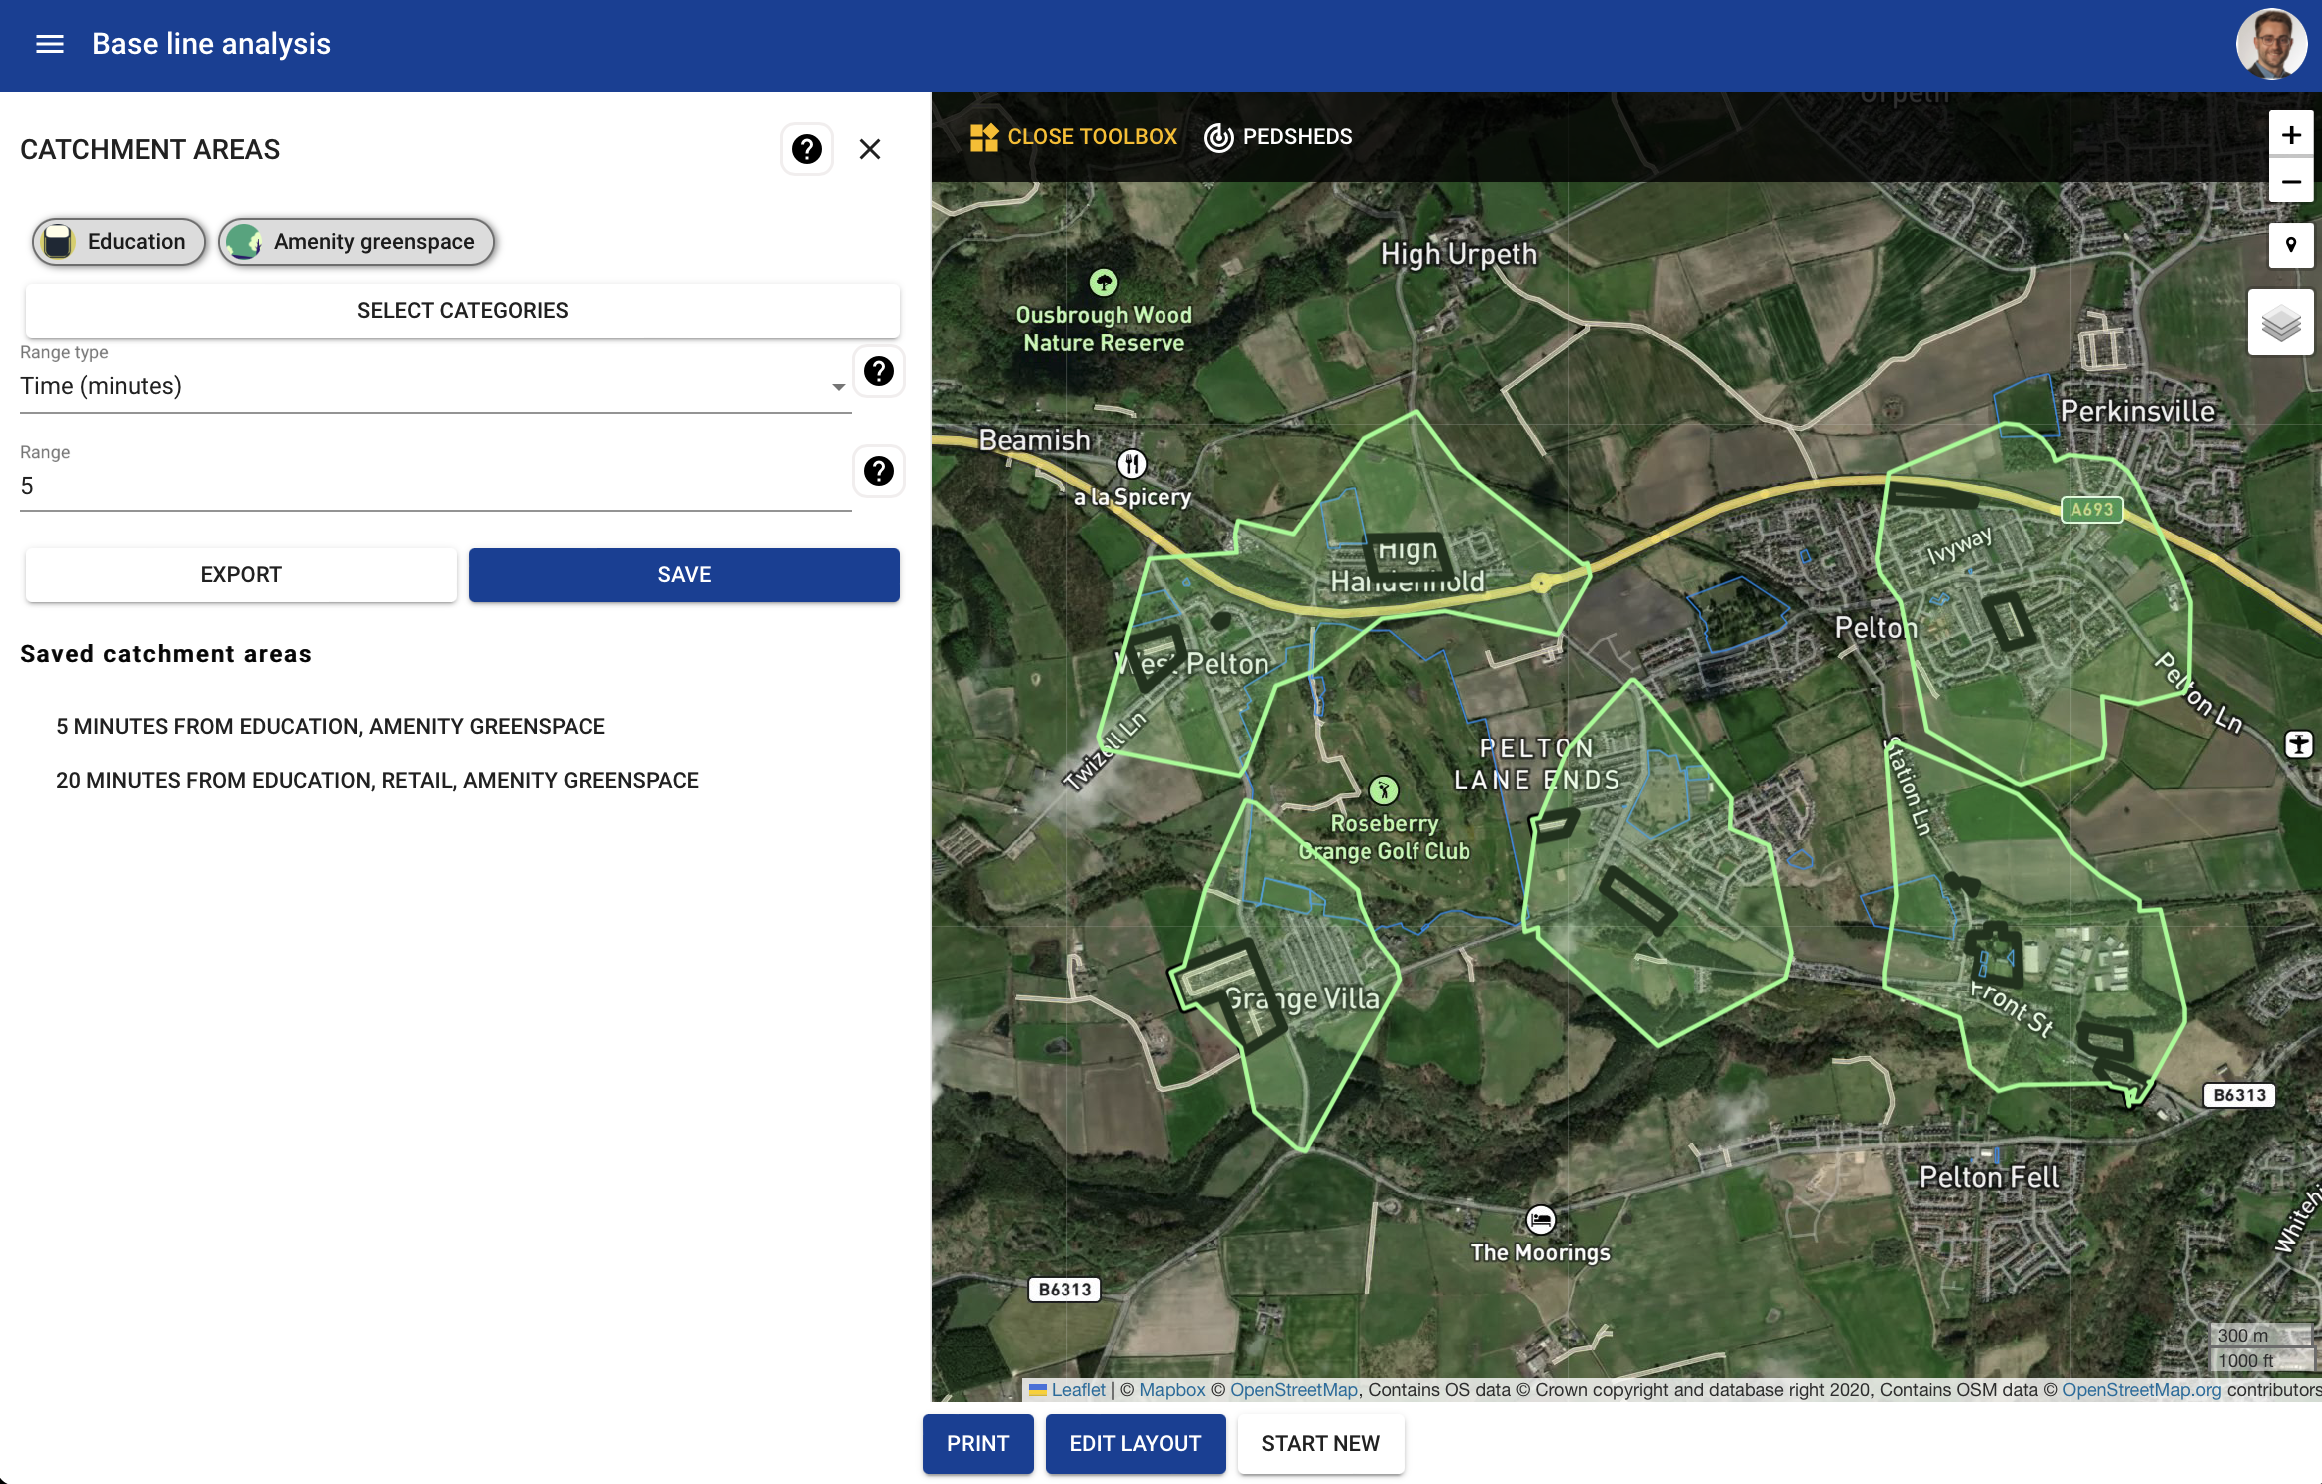Click the a la Spicery restaurant marker
Image resolution: width=2322 pixels, height=1484 pixels.
pos(1131,464)
